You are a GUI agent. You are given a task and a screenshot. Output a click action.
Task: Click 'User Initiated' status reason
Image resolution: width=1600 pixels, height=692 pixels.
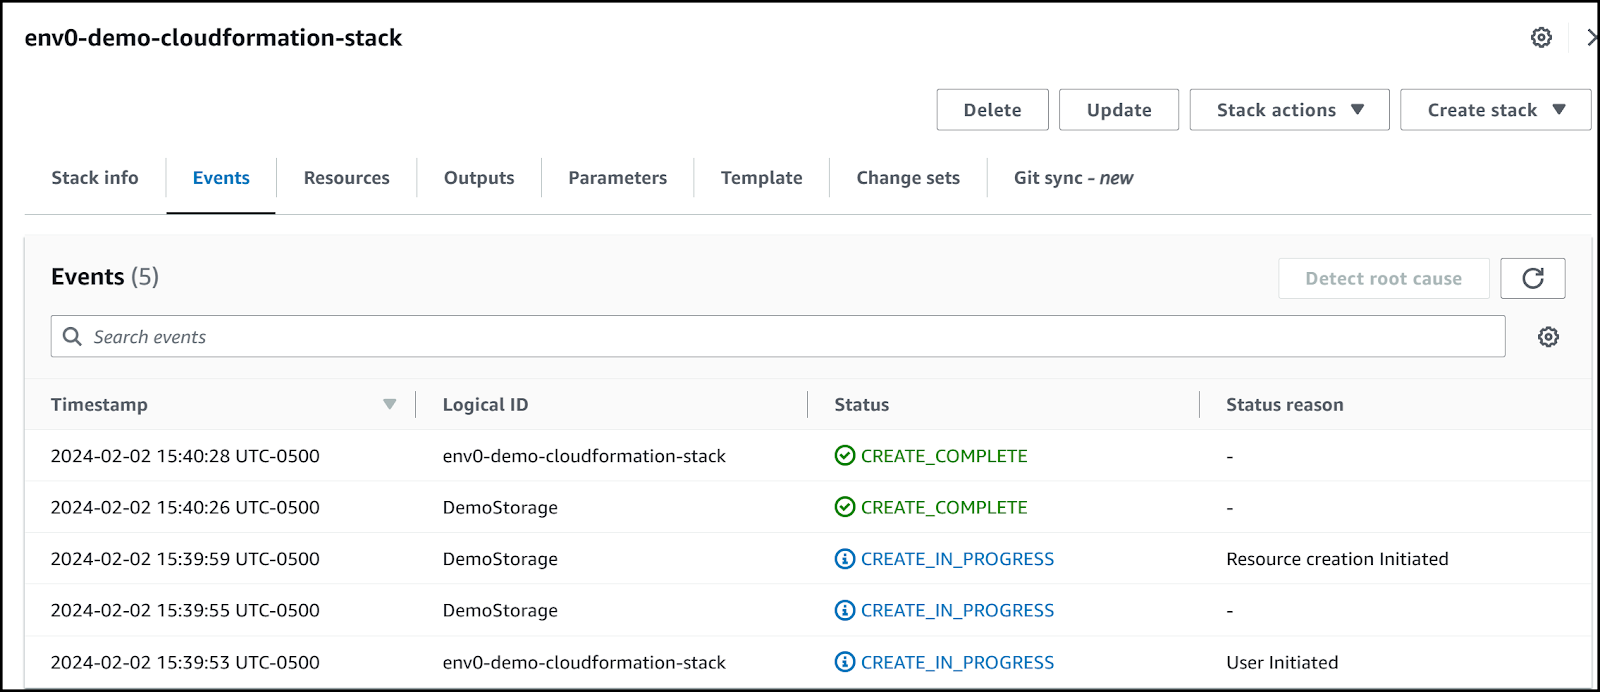(1282, 662)
